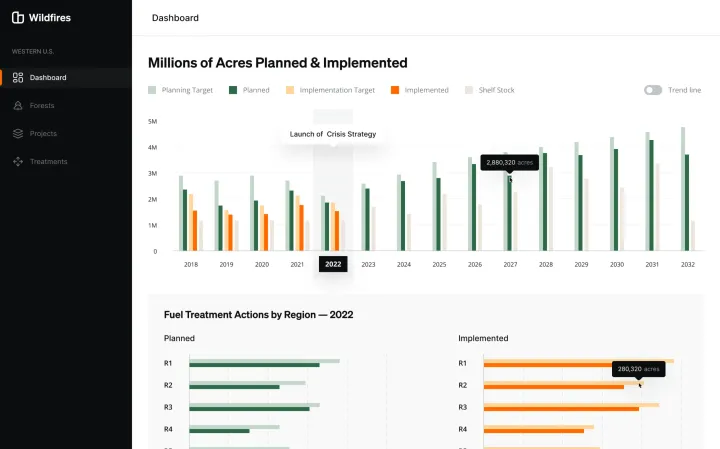Screen dimensions: 720x449
Task: Select Treatments menu label
Action: pos(48,162)
